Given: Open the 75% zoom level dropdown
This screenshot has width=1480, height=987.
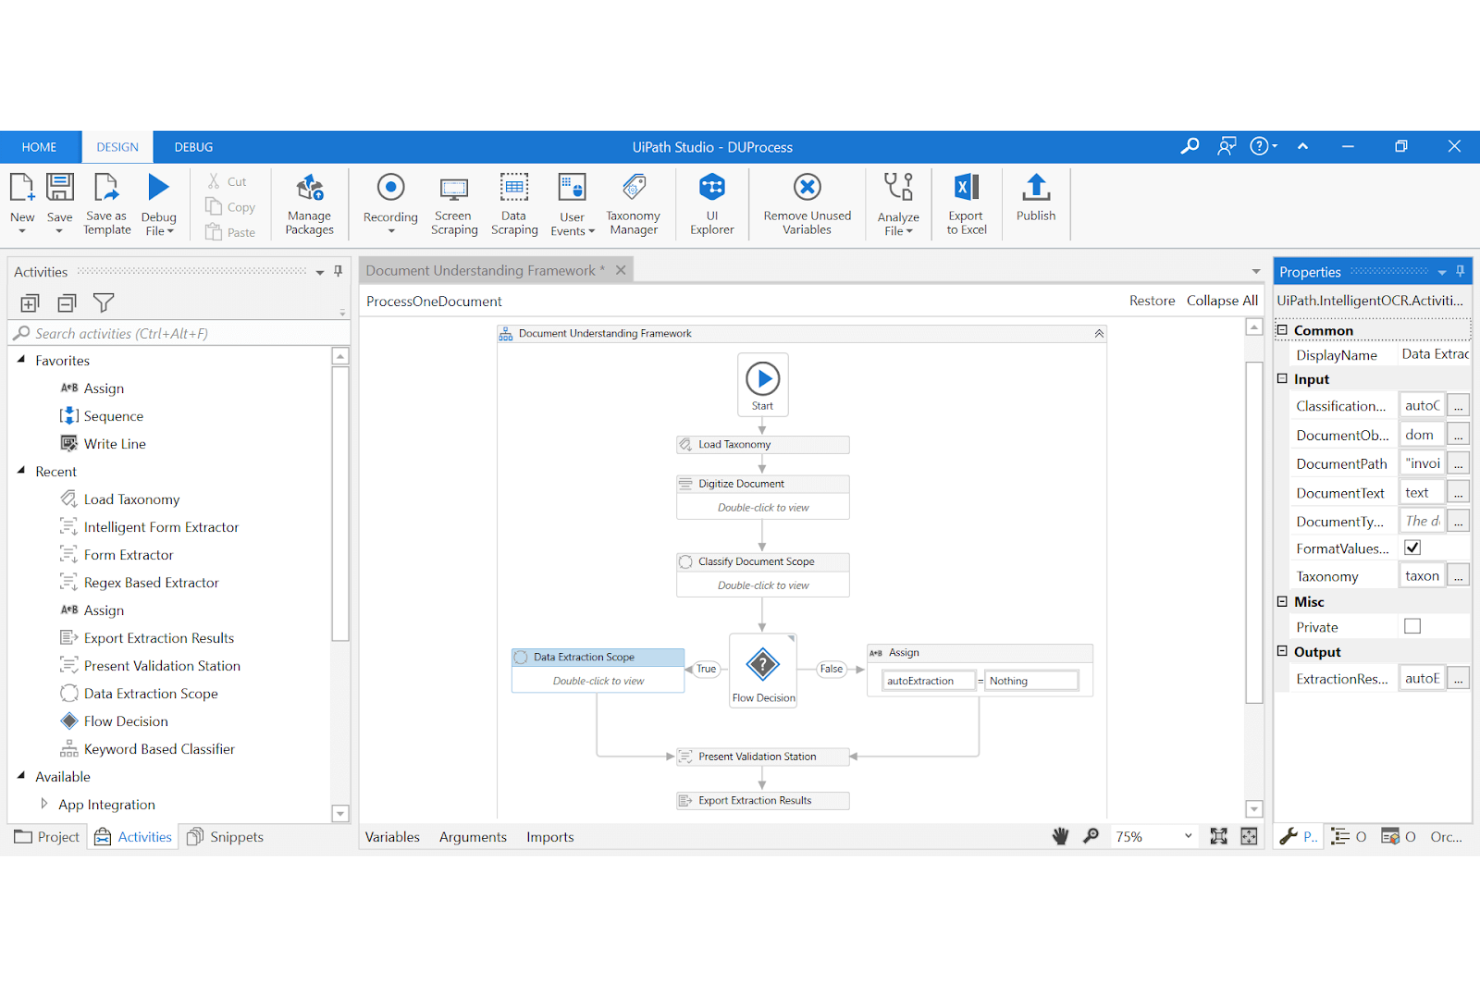Looking at the screenshot, I should [1188, 836].
